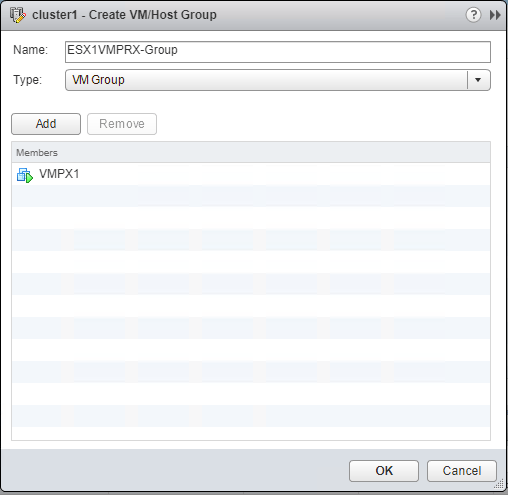Click the Name field containing ESX1VMPRX-Group
The width and height of the screenshot is (508, 495).
(x=278, y=52)
